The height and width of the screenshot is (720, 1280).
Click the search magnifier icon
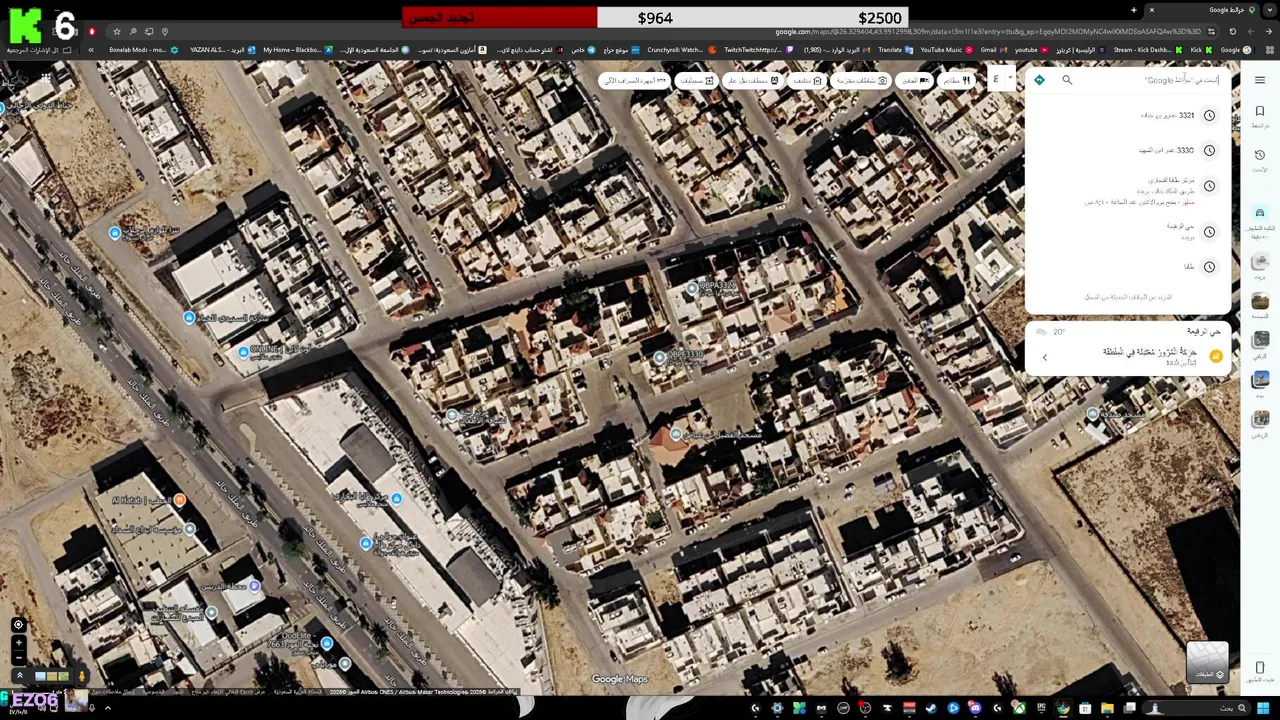point(1067,80)
